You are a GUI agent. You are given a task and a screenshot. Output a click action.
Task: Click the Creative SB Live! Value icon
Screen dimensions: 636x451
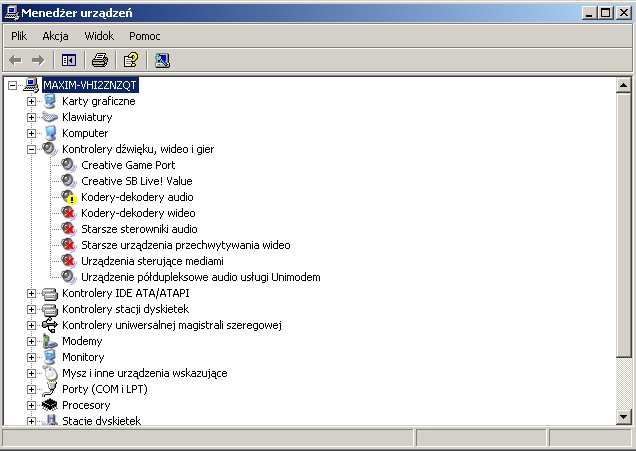(69, 181)
